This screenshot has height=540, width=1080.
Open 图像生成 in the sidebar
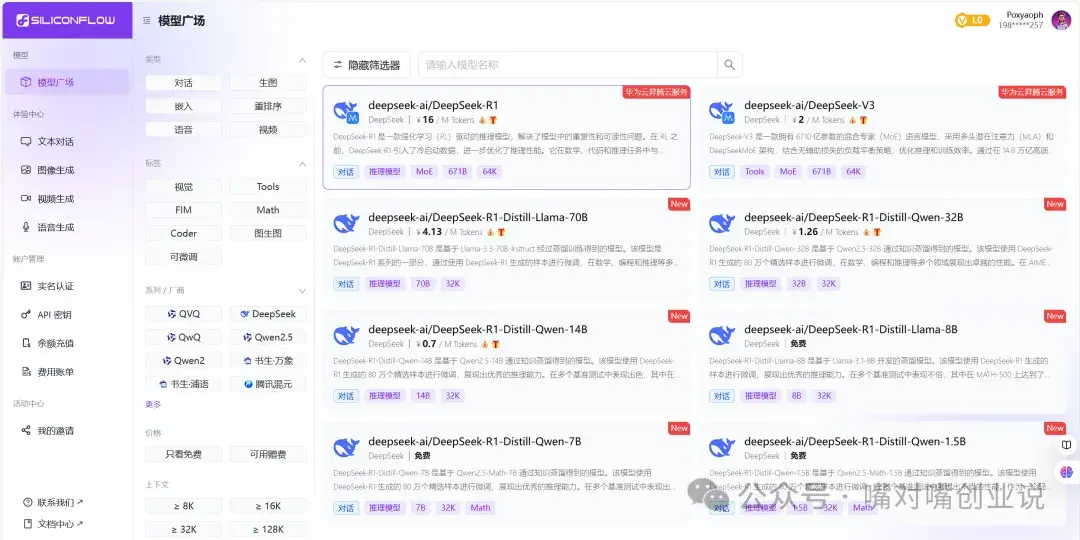(67, 170)
